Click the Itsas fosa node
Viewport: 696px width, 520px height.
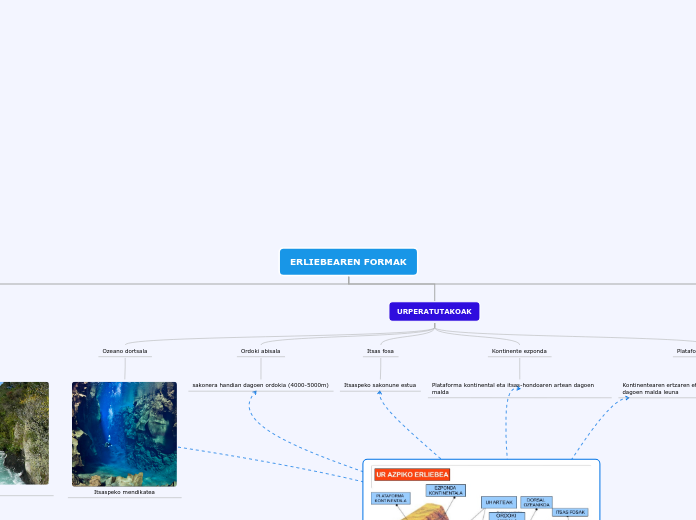click(380, 351)
